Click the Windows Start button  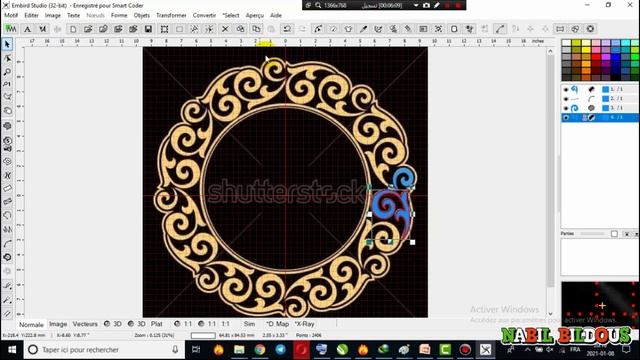12,350
